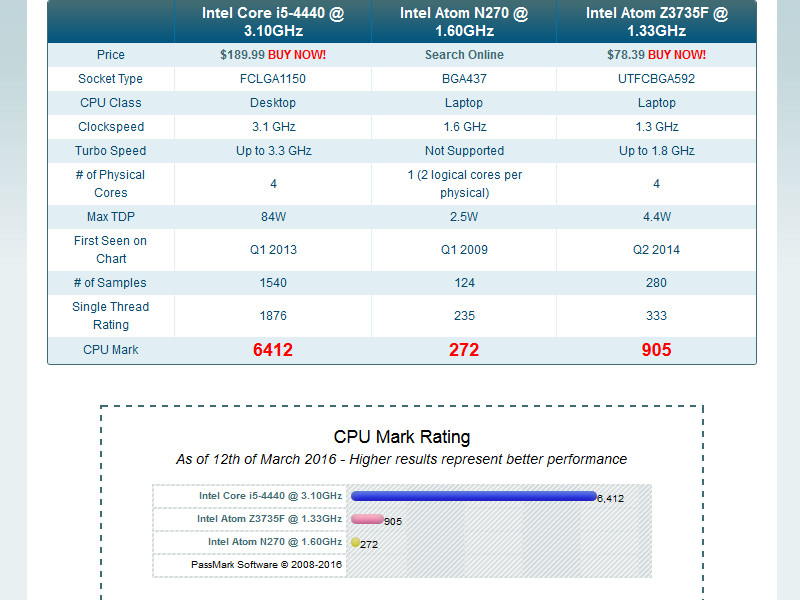Click the Q1 2009 cell
The height and width of the screenshot is (600, 800).
[464, 249]
